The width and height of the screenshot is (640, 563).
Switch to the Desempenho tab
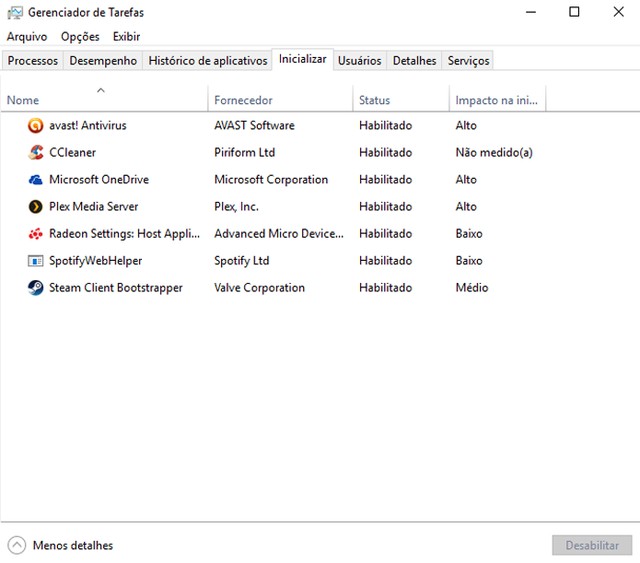coord(103,60)
